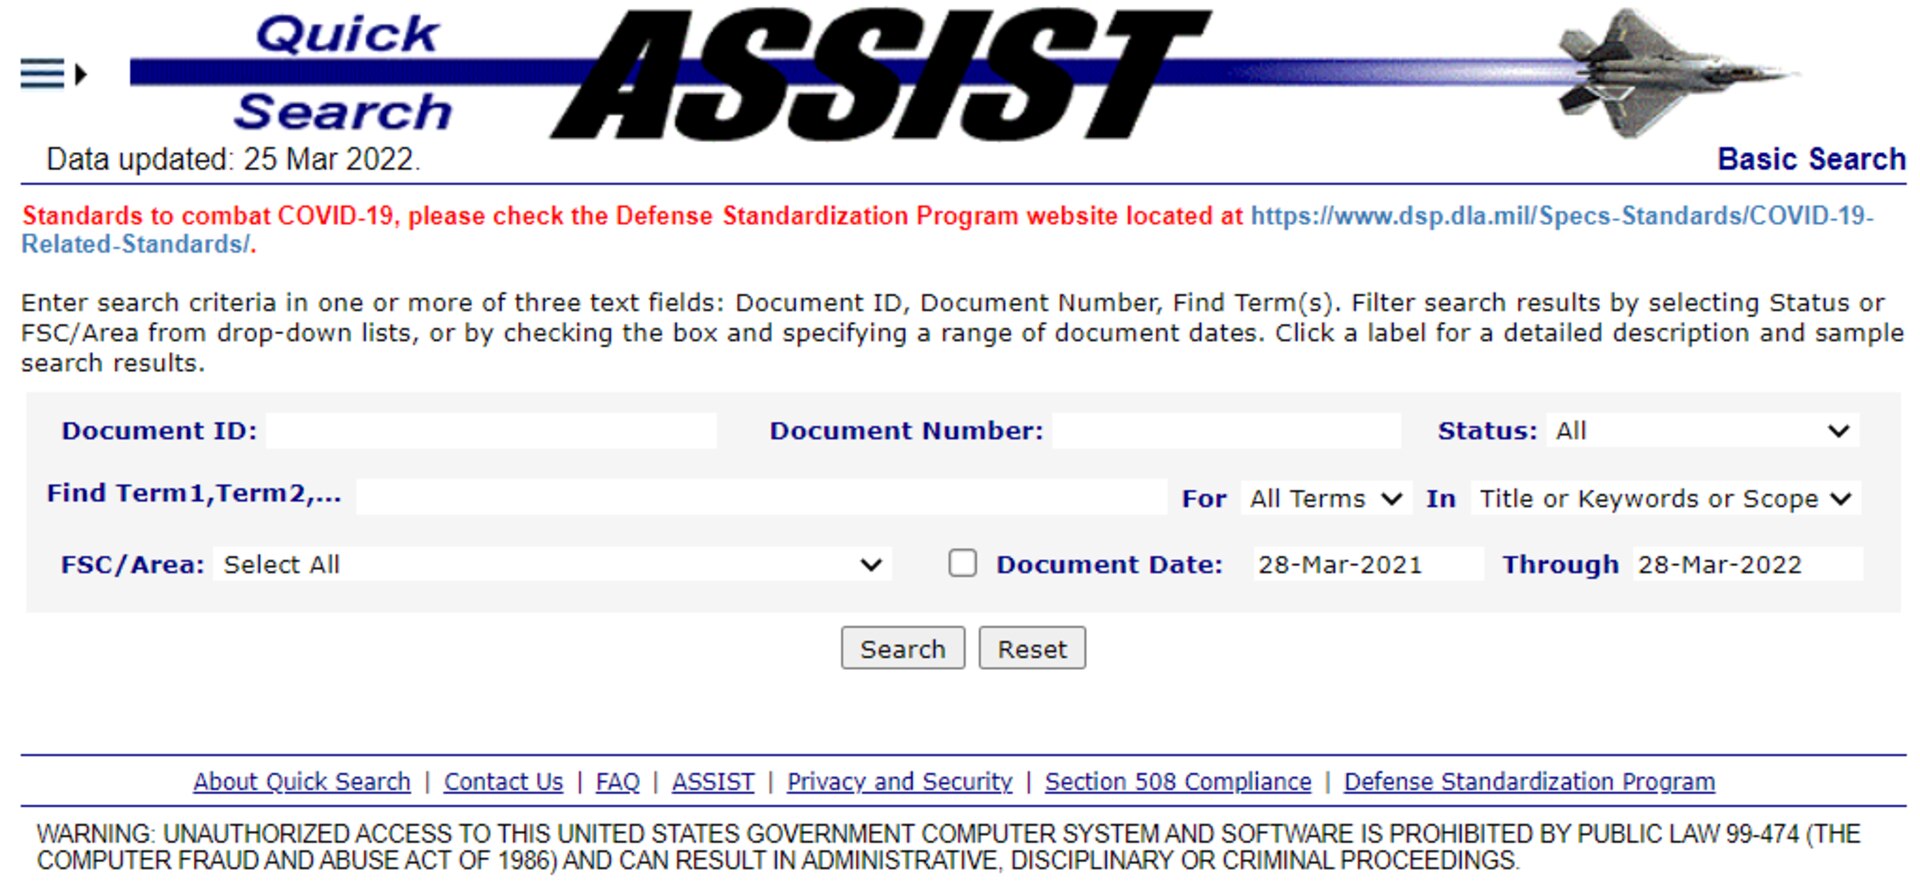Click the Search button
This screenshot has width=1920, height=888.
[x=902, y=648]
